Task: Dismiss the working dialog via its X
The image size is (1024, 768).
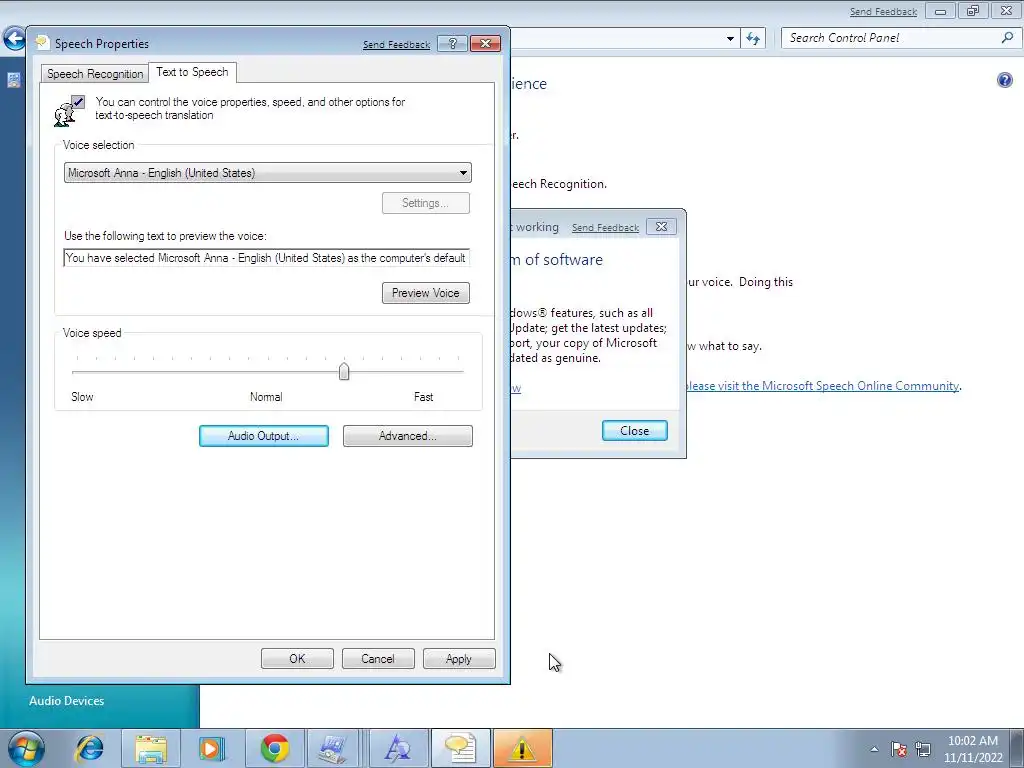Action: pyautogui.click(x=662, y=227)
